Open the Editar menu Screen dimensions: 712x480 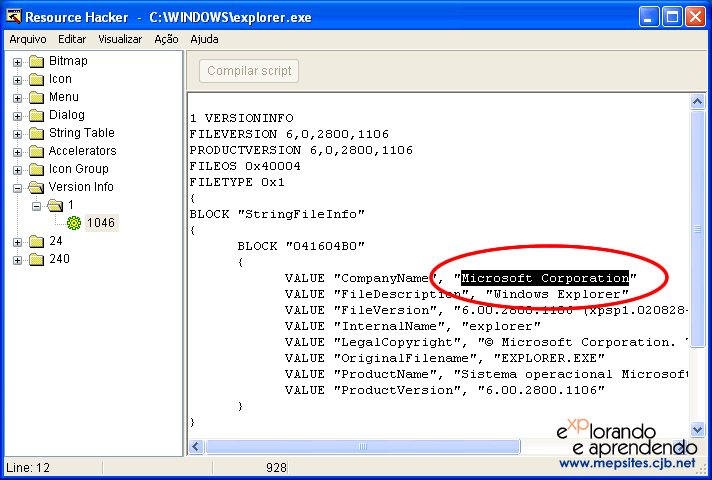click(x=72, y=39)
